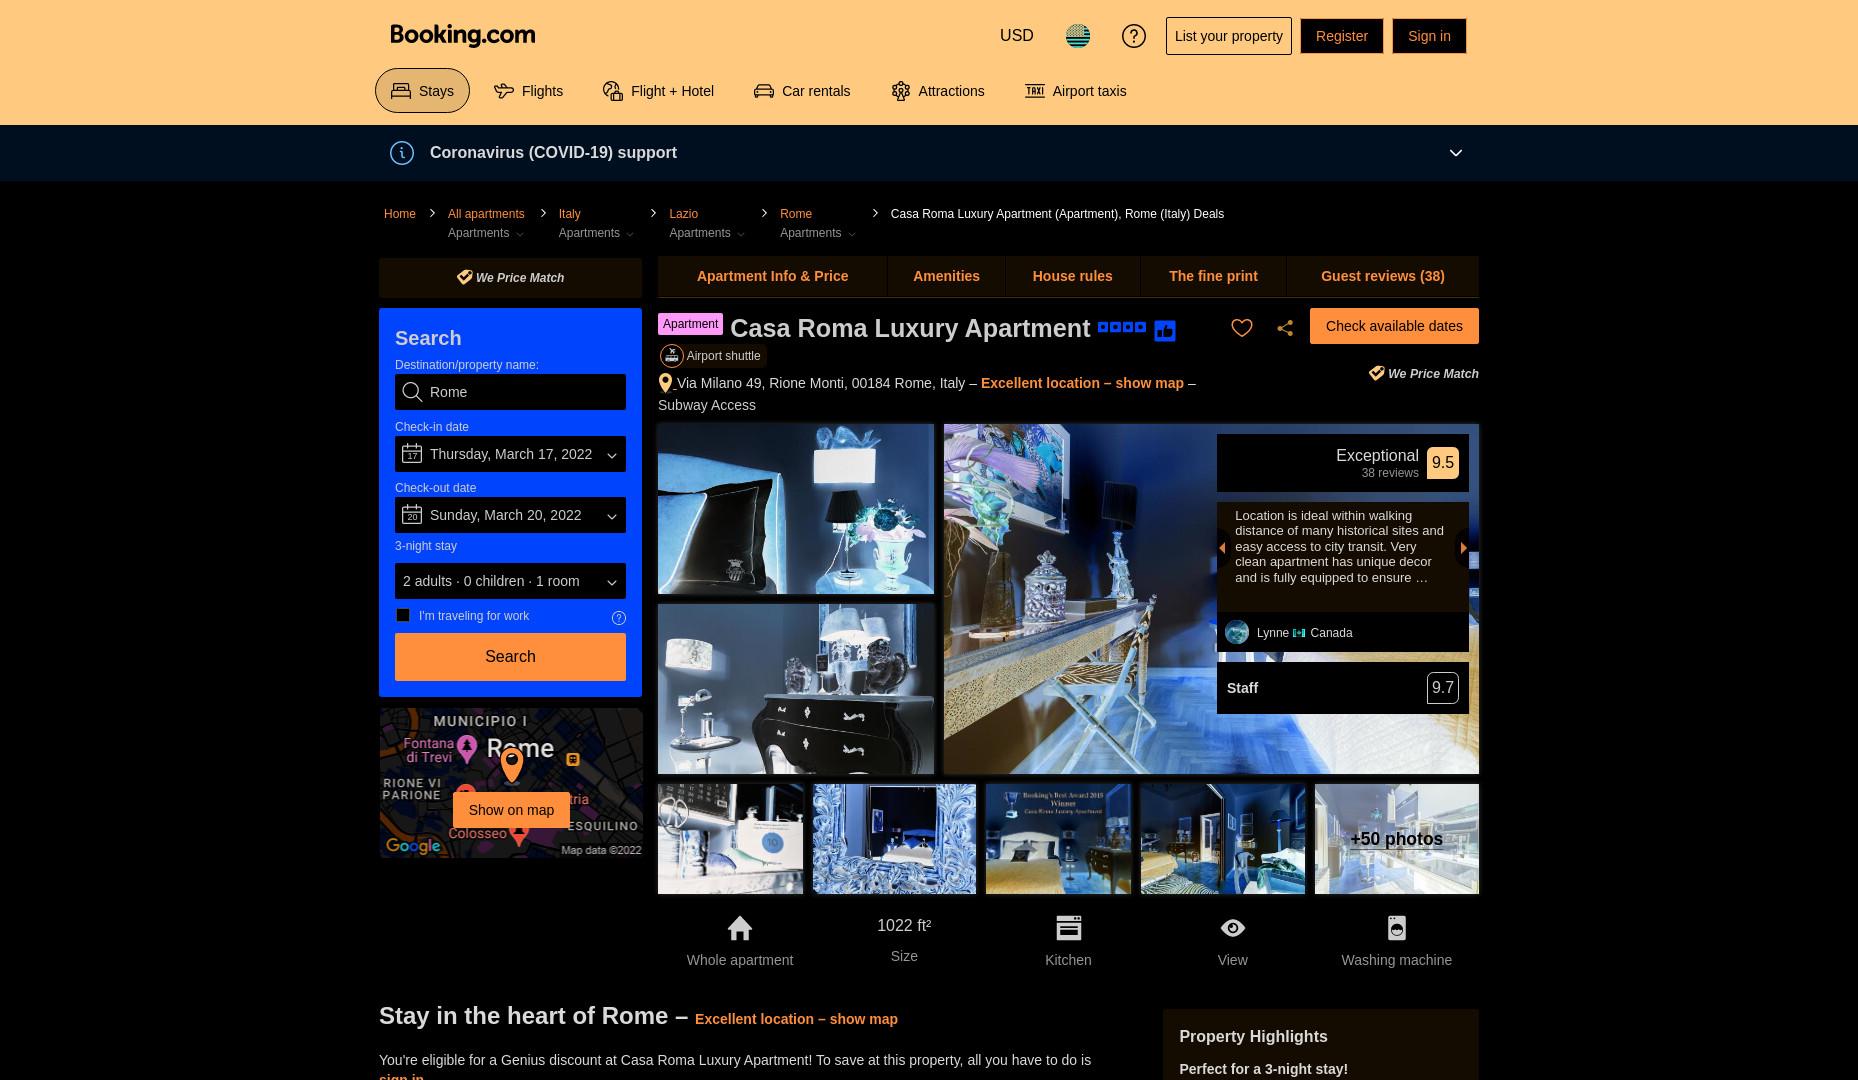Open the guests and rooms dropdown
The width and height of the screenshot is (1858, 1080).
coord(510,581)
